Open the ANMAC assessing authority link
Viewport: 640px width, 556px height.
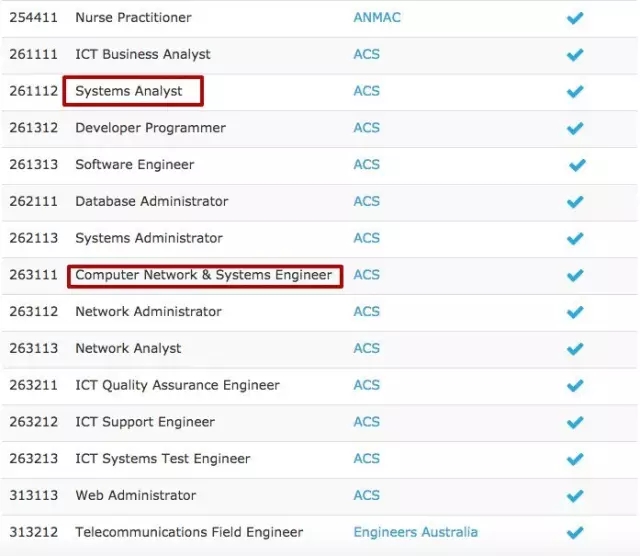click(x=377, y=18)
